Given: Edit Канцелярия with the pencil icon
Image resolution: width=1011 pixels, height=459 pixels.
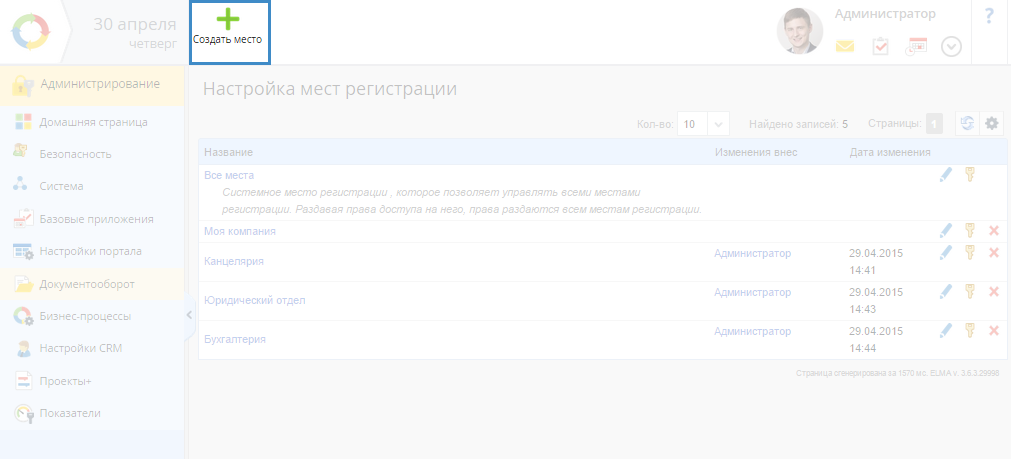Looking at the screenshot, I should 946,252.
